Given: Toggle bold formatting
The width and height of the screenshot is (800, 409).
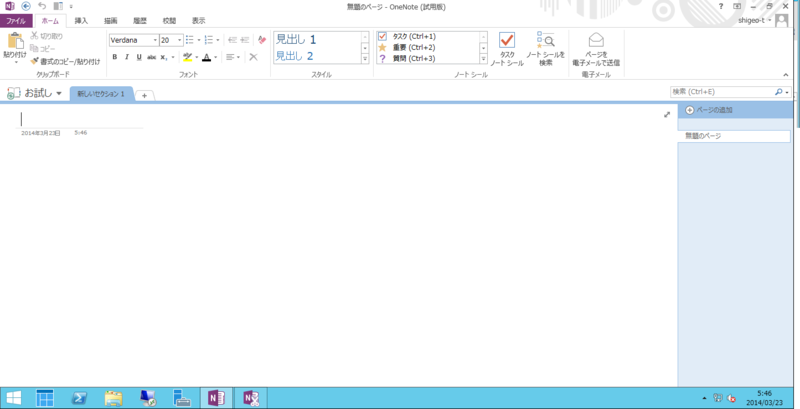Looking at the screenshot, I should pos(115,57).
